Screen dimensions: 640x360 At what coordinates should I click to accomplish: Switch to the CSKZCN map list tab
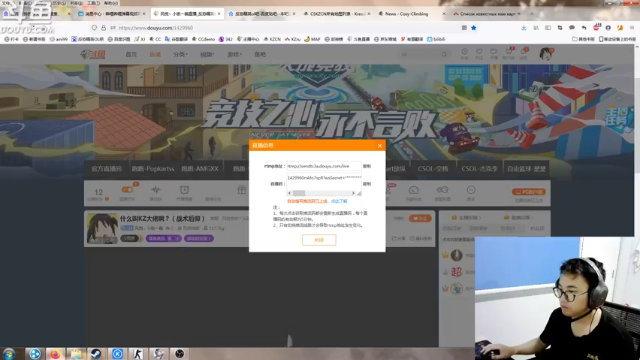(337, 14)
